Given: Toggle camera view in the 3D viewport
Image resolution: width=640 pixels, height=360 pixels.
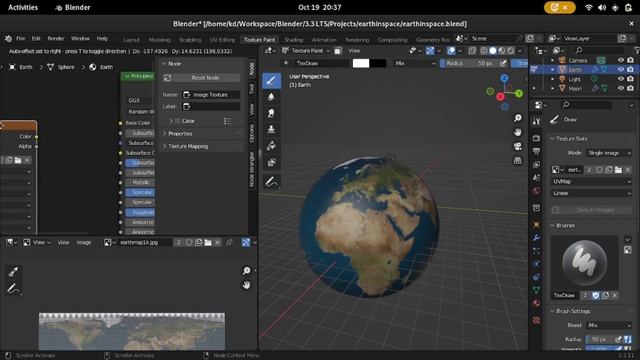Looking at the screenshot, I should (x=518, y=146).
